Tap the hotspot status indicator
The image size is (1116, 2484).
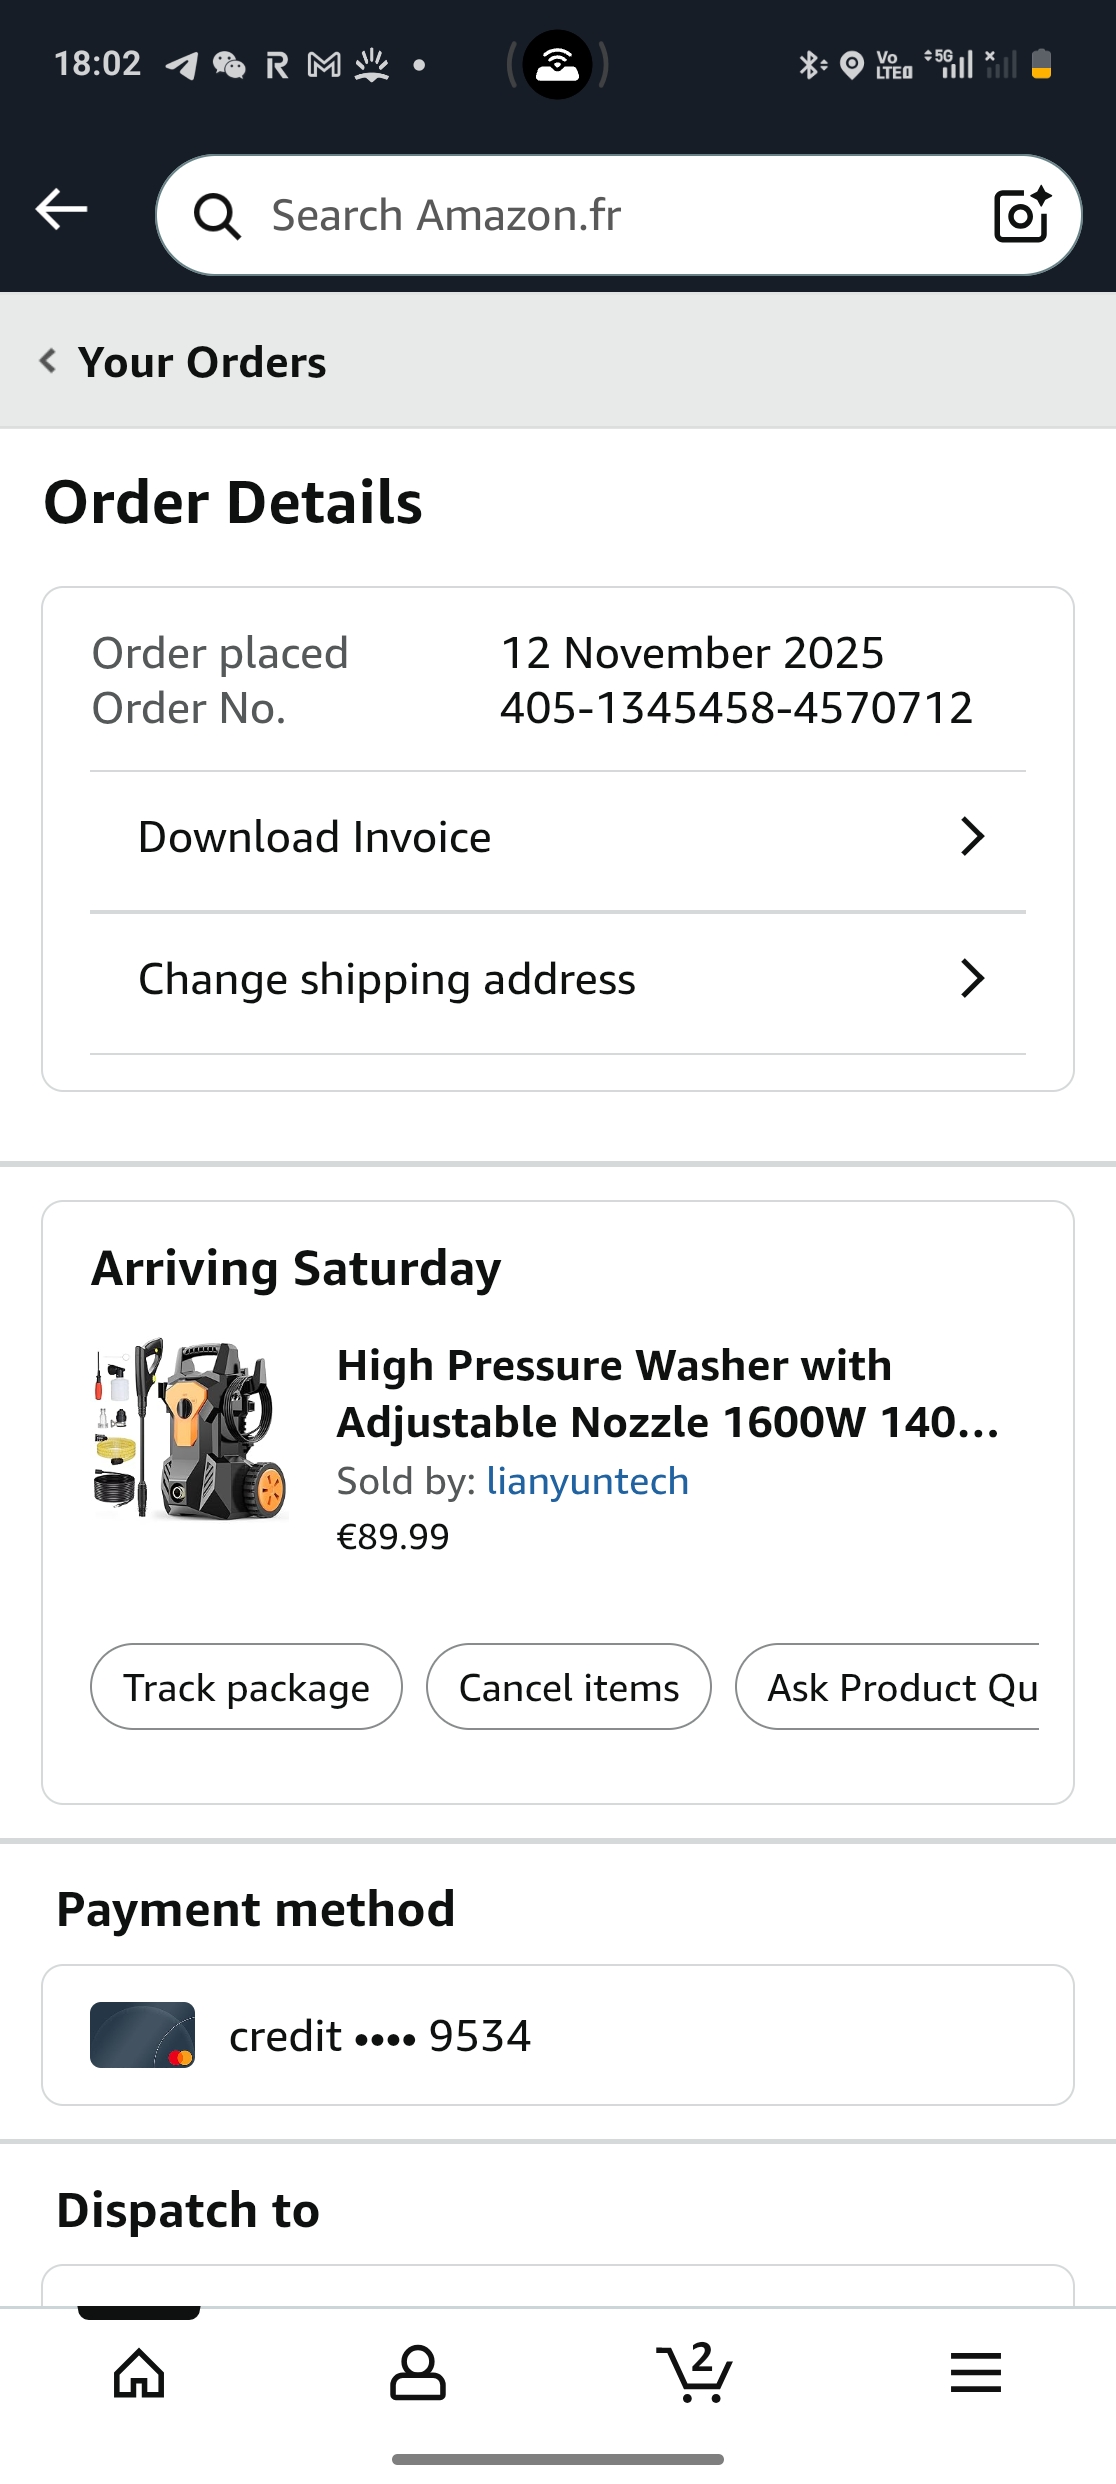coord(557,65)
